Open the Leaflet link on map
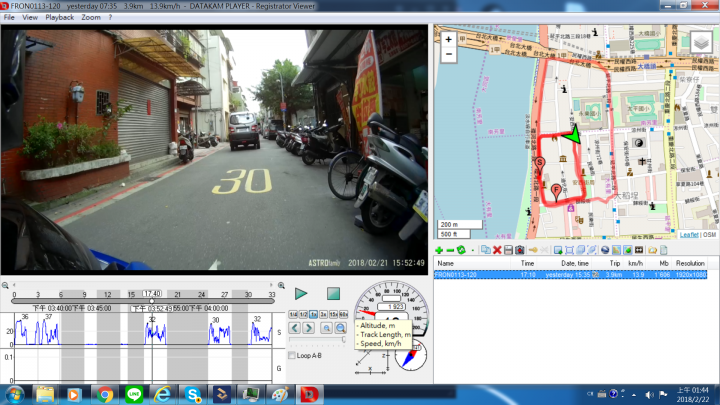The width and height of the screenshot is (720, 405). [689, 235]
